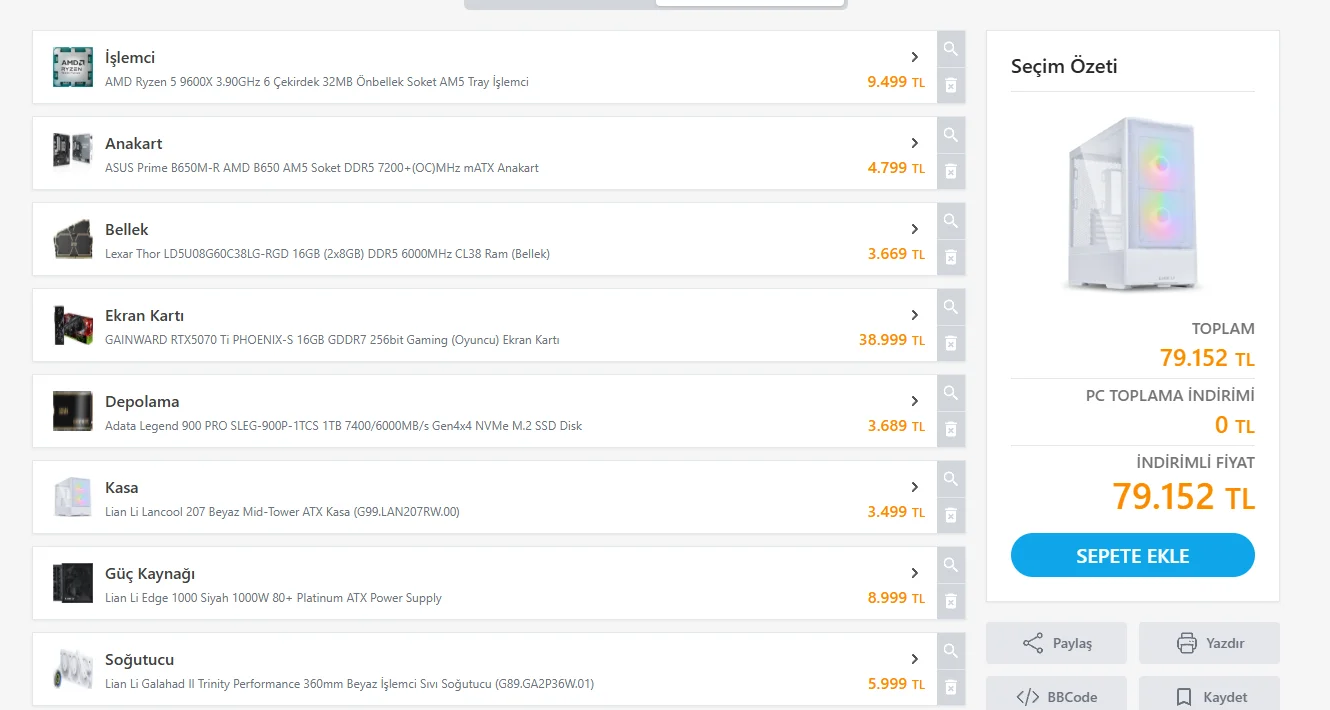This screenshot has height=710, width=1330.
Task: Remove the İşlemci component with delete icon
Action: coord(951,85)
